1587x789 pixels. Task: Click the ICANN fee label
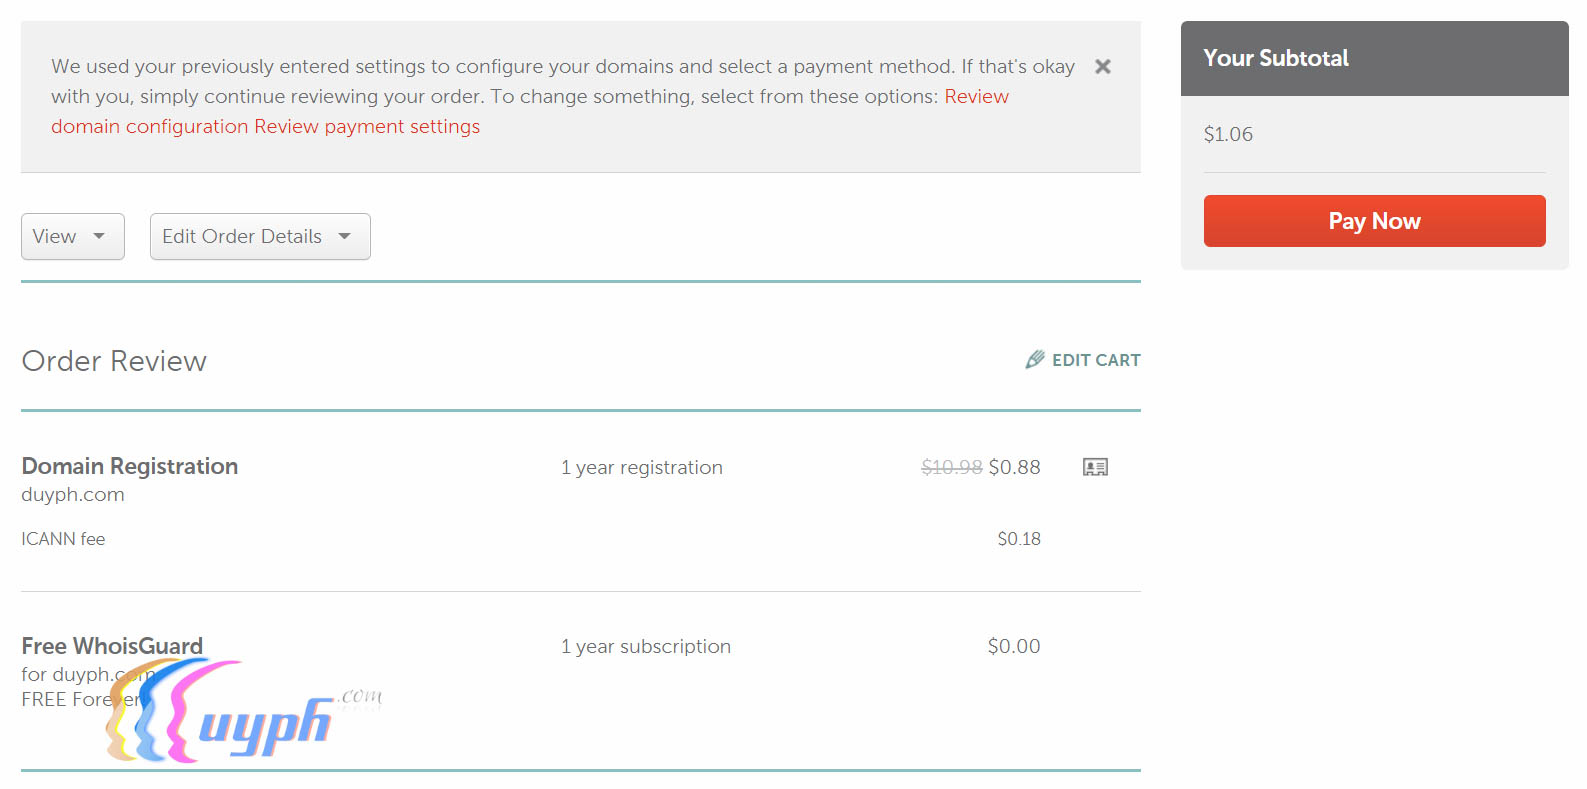coord(63,539)
